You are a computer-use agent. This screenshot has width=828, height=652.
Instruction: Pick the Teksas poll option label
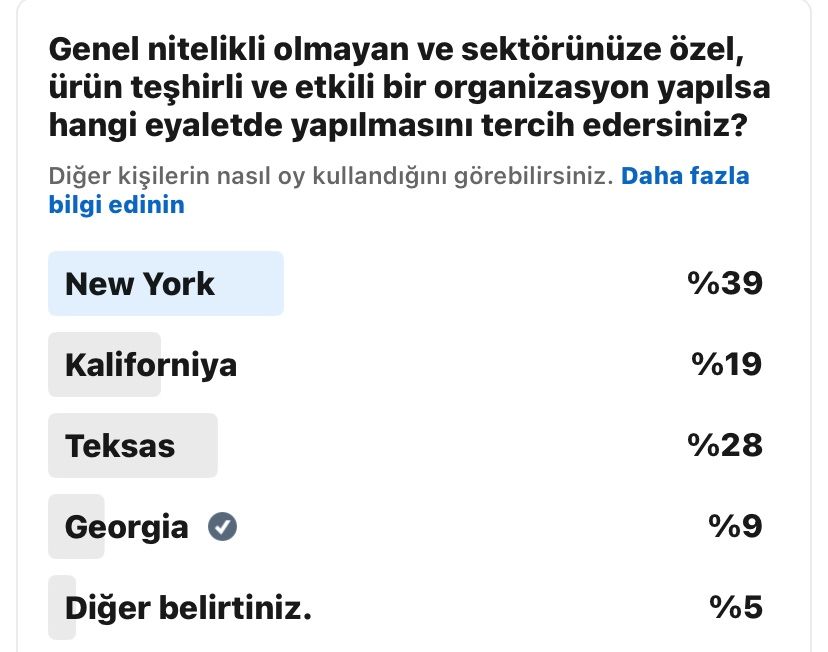pos(120,446)
